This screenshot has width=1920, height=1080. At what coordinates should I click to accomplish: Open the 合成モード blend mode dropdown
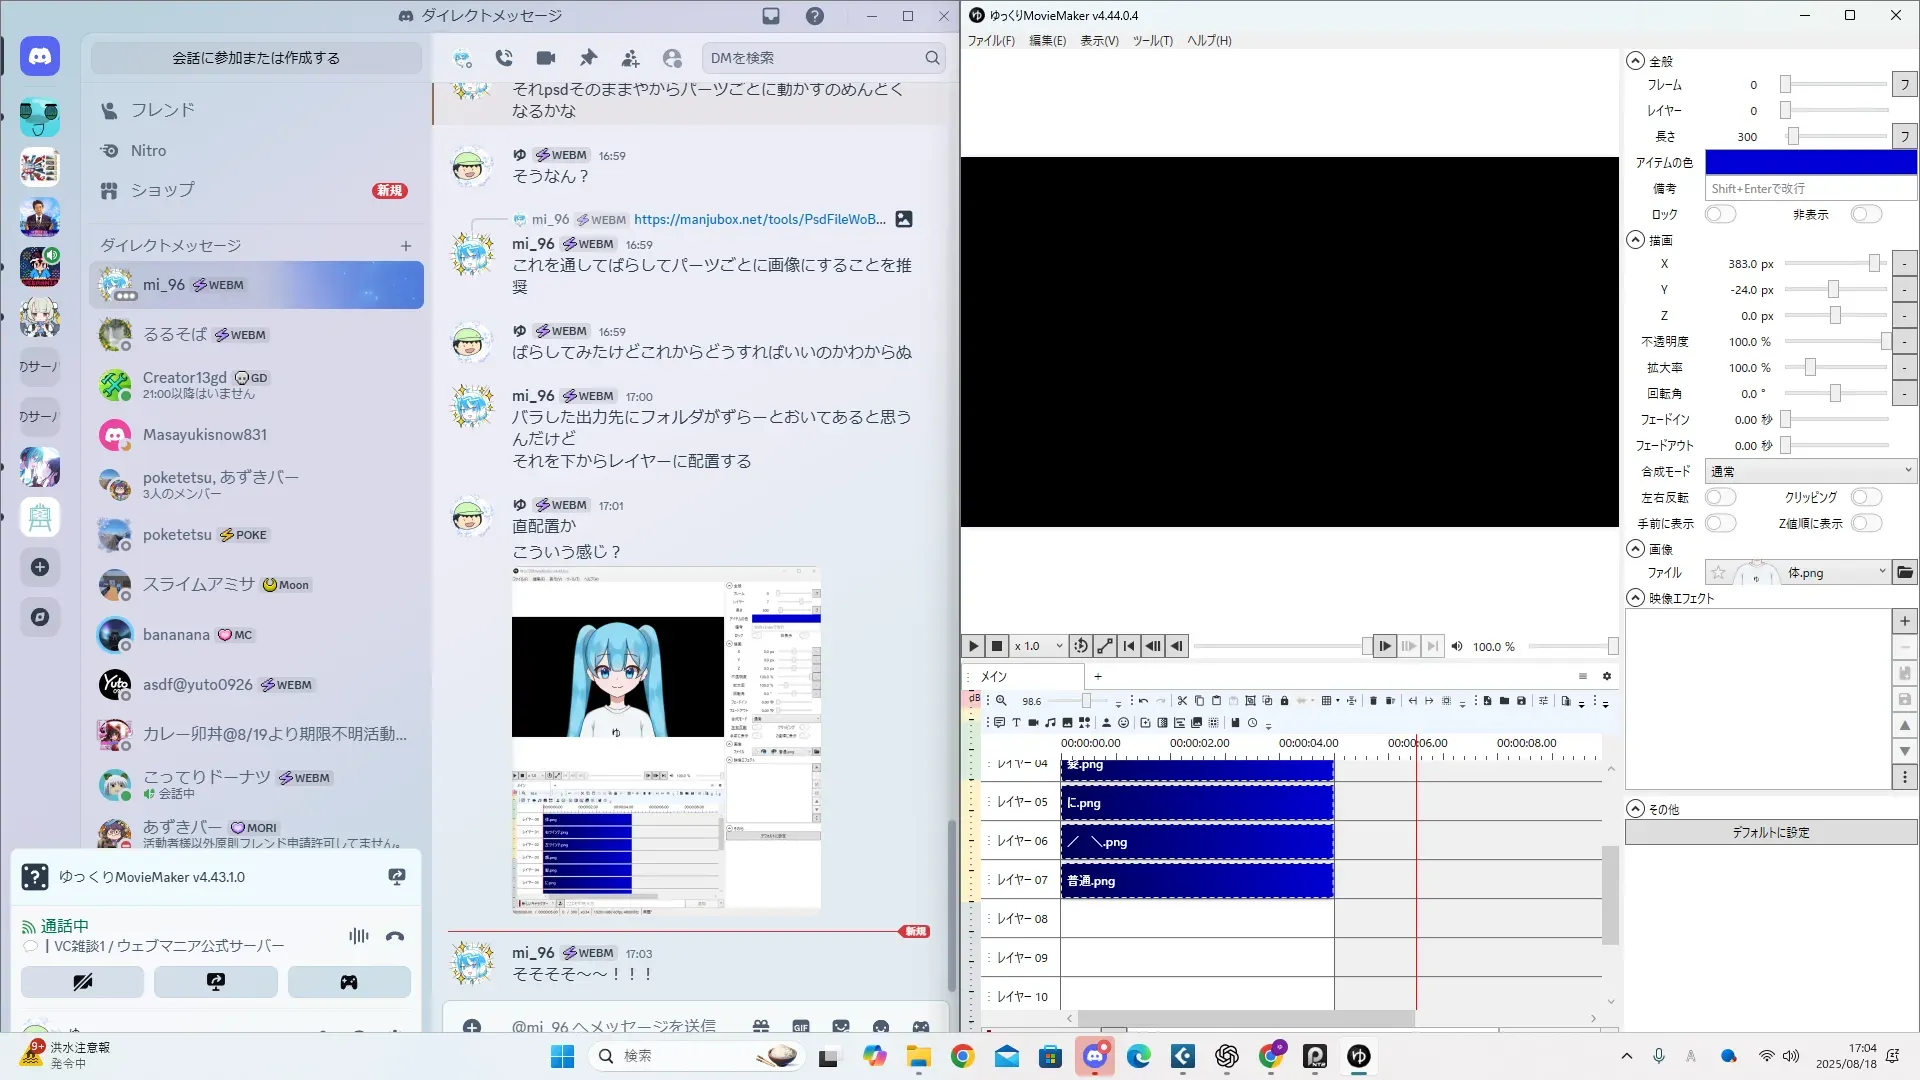point(1810,471)
